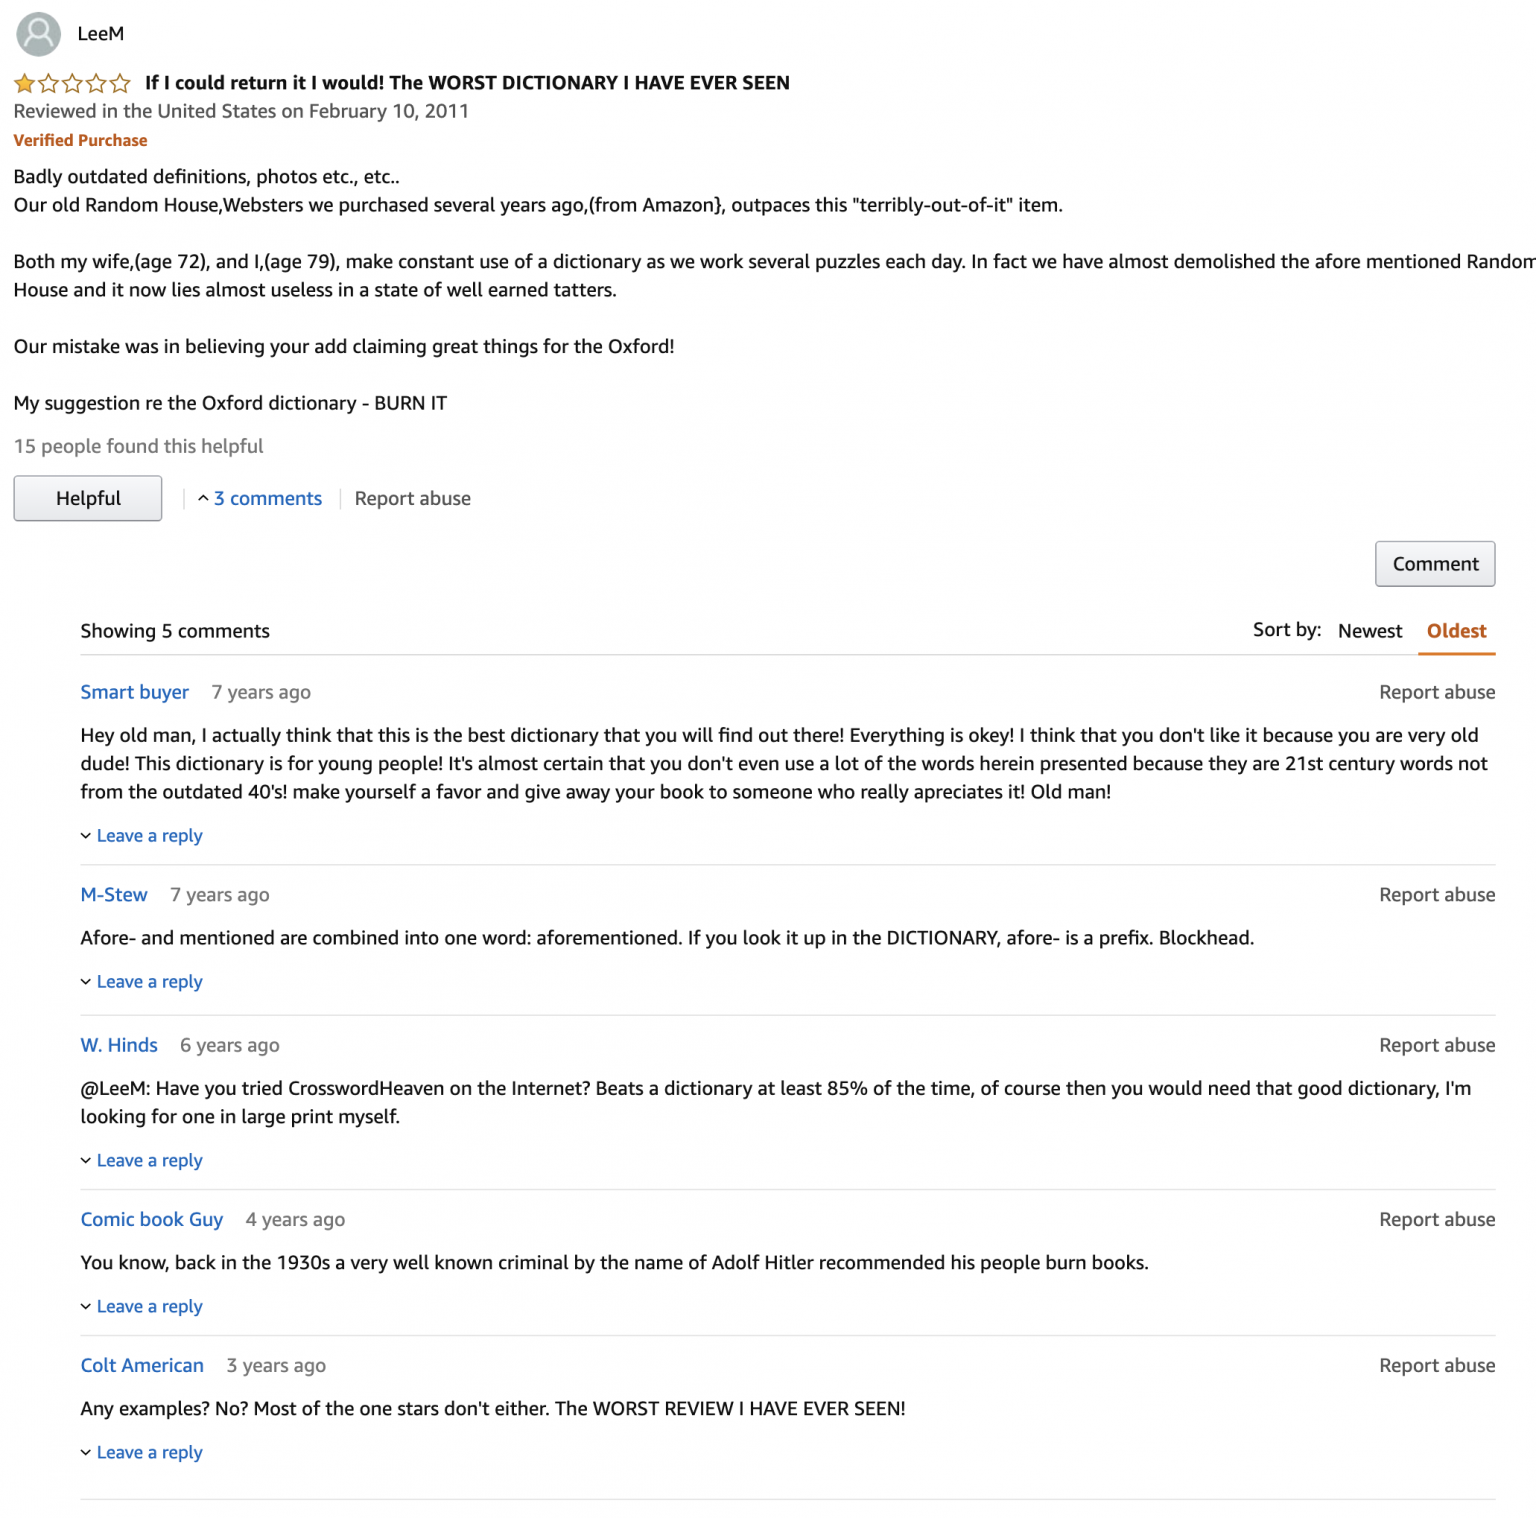
Task: Click the fifth star icon next to title
Action: pyautogui.click(x=120, y=83)
